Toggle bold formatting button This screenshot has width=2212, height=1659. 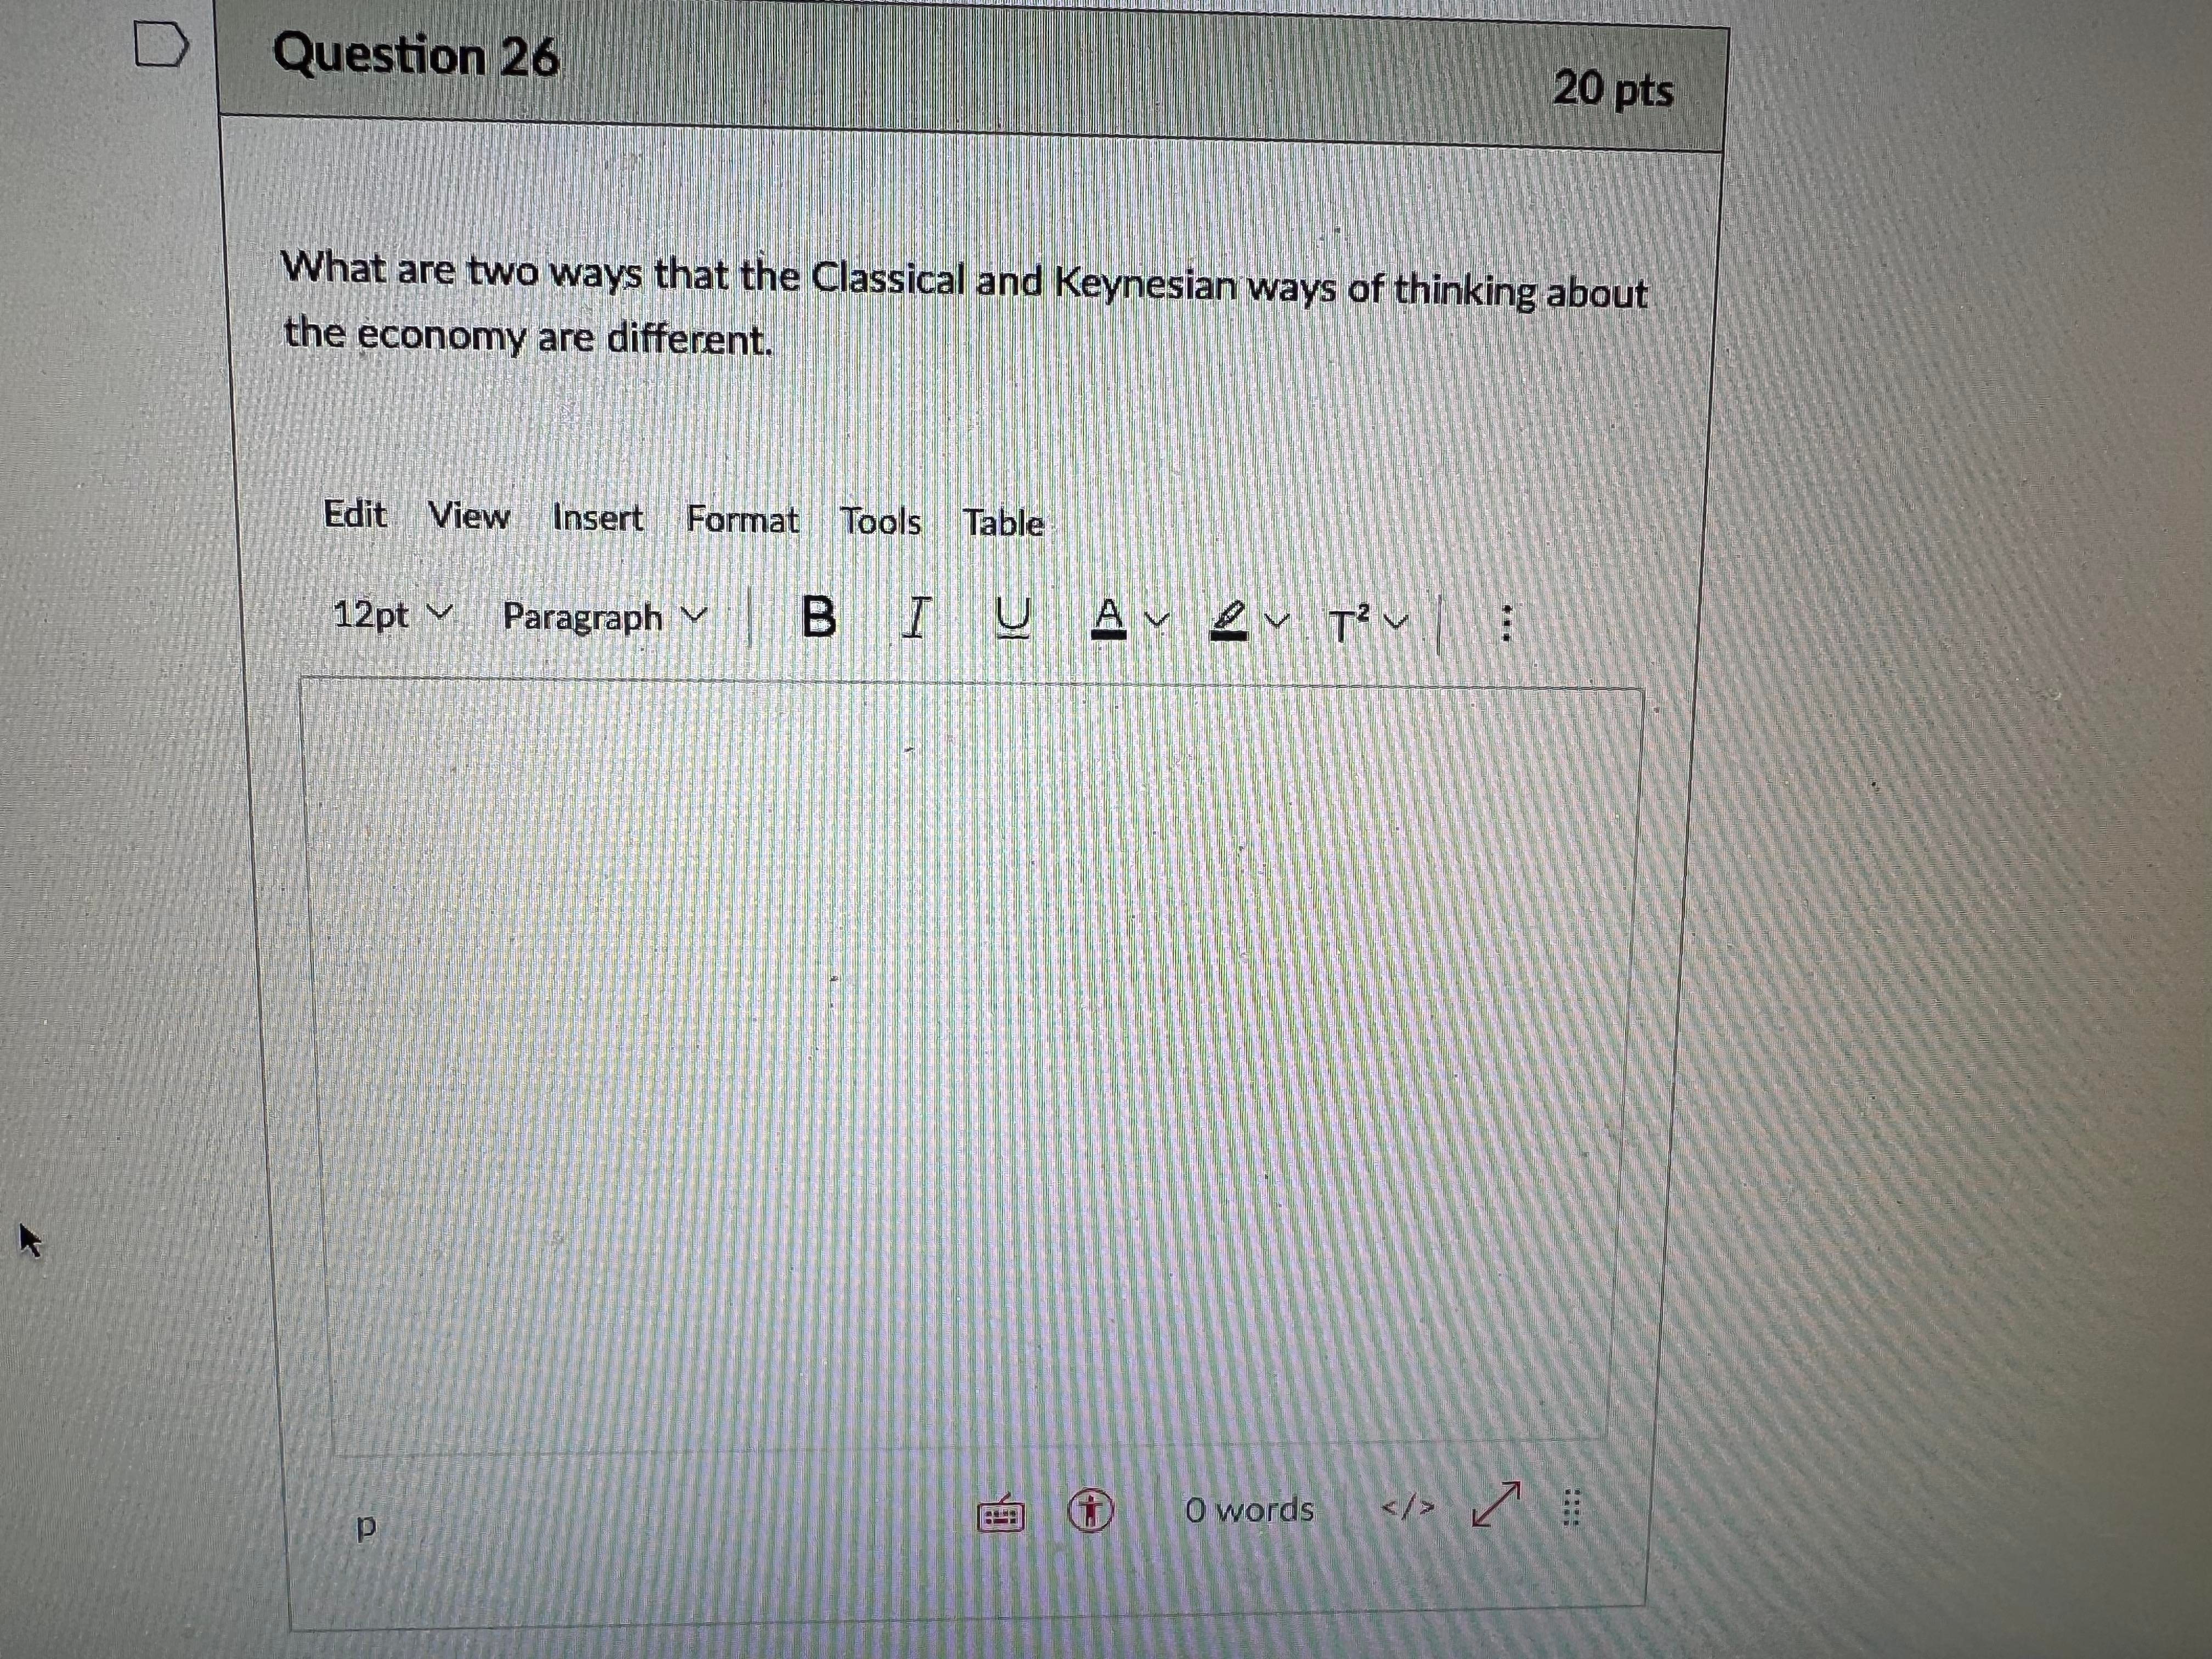tap(818, 617)
